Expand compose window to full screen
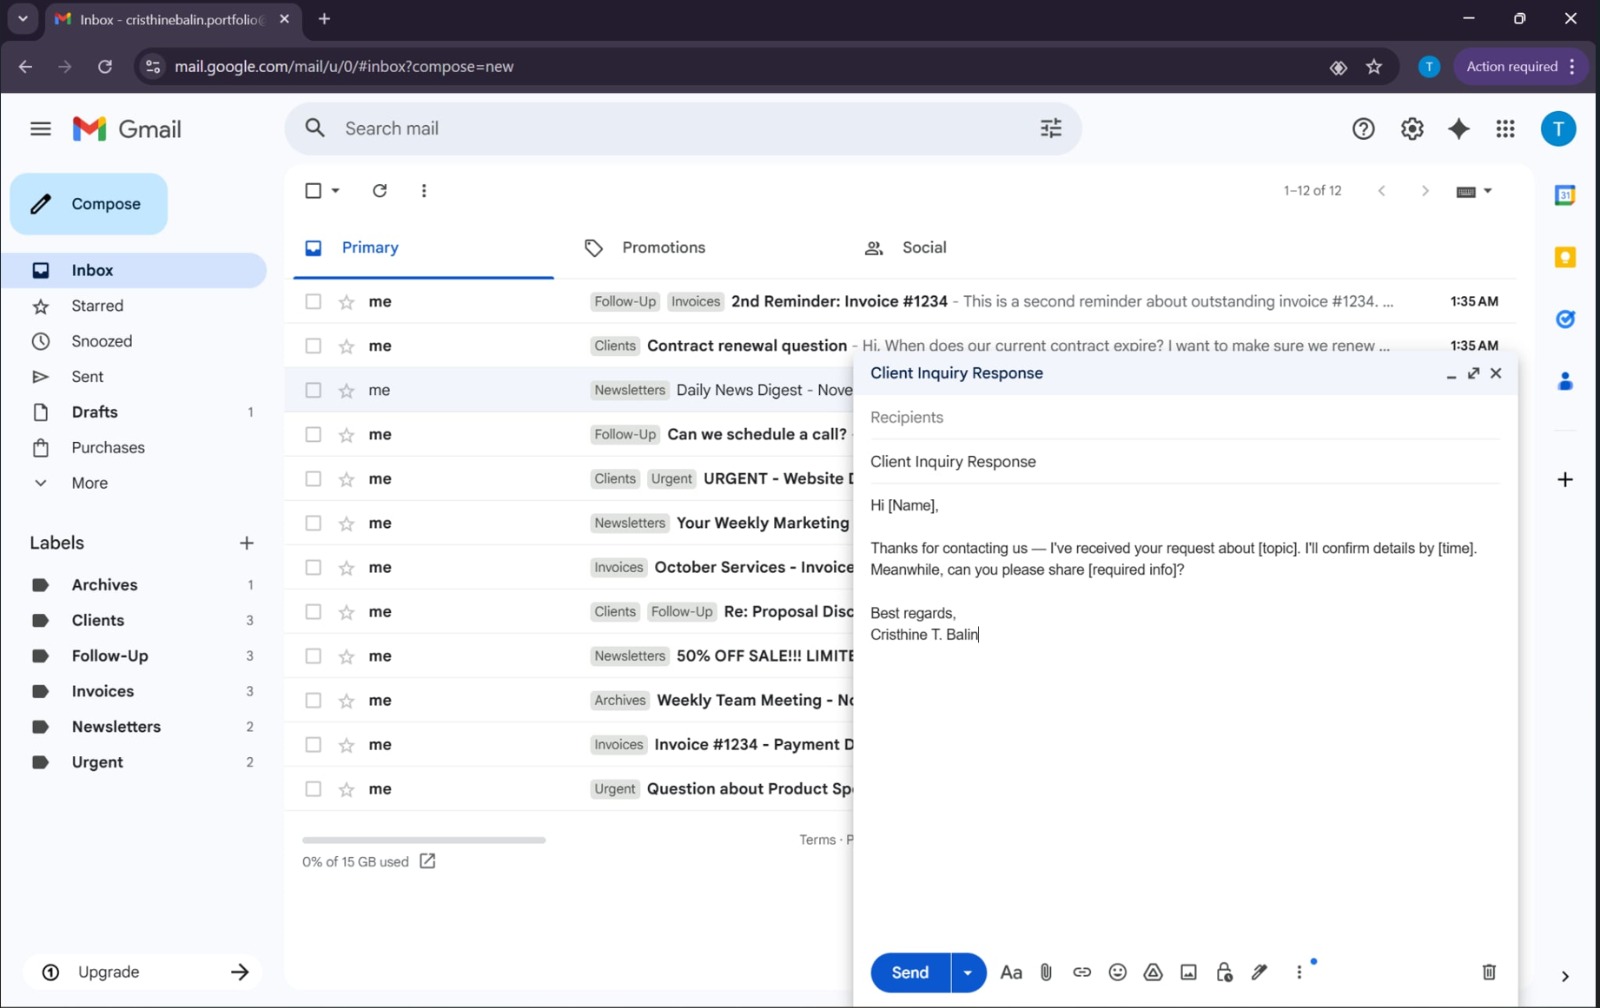 [1473, 373]
